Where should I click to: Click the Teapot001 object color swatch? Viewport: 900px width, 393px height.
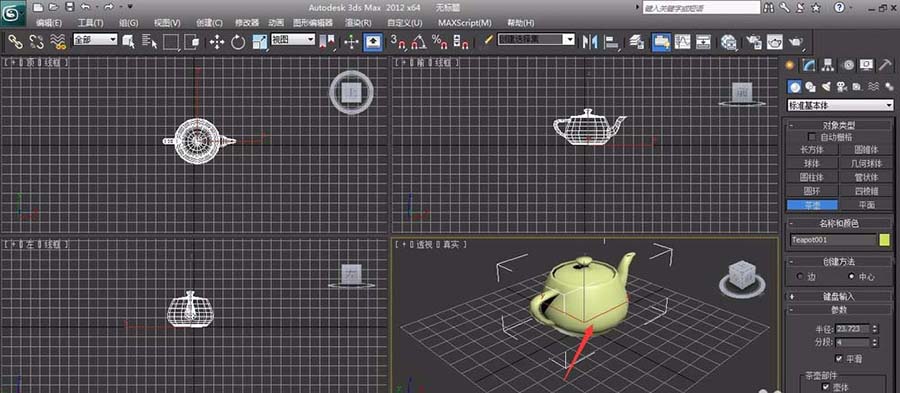tap(885, 240)
